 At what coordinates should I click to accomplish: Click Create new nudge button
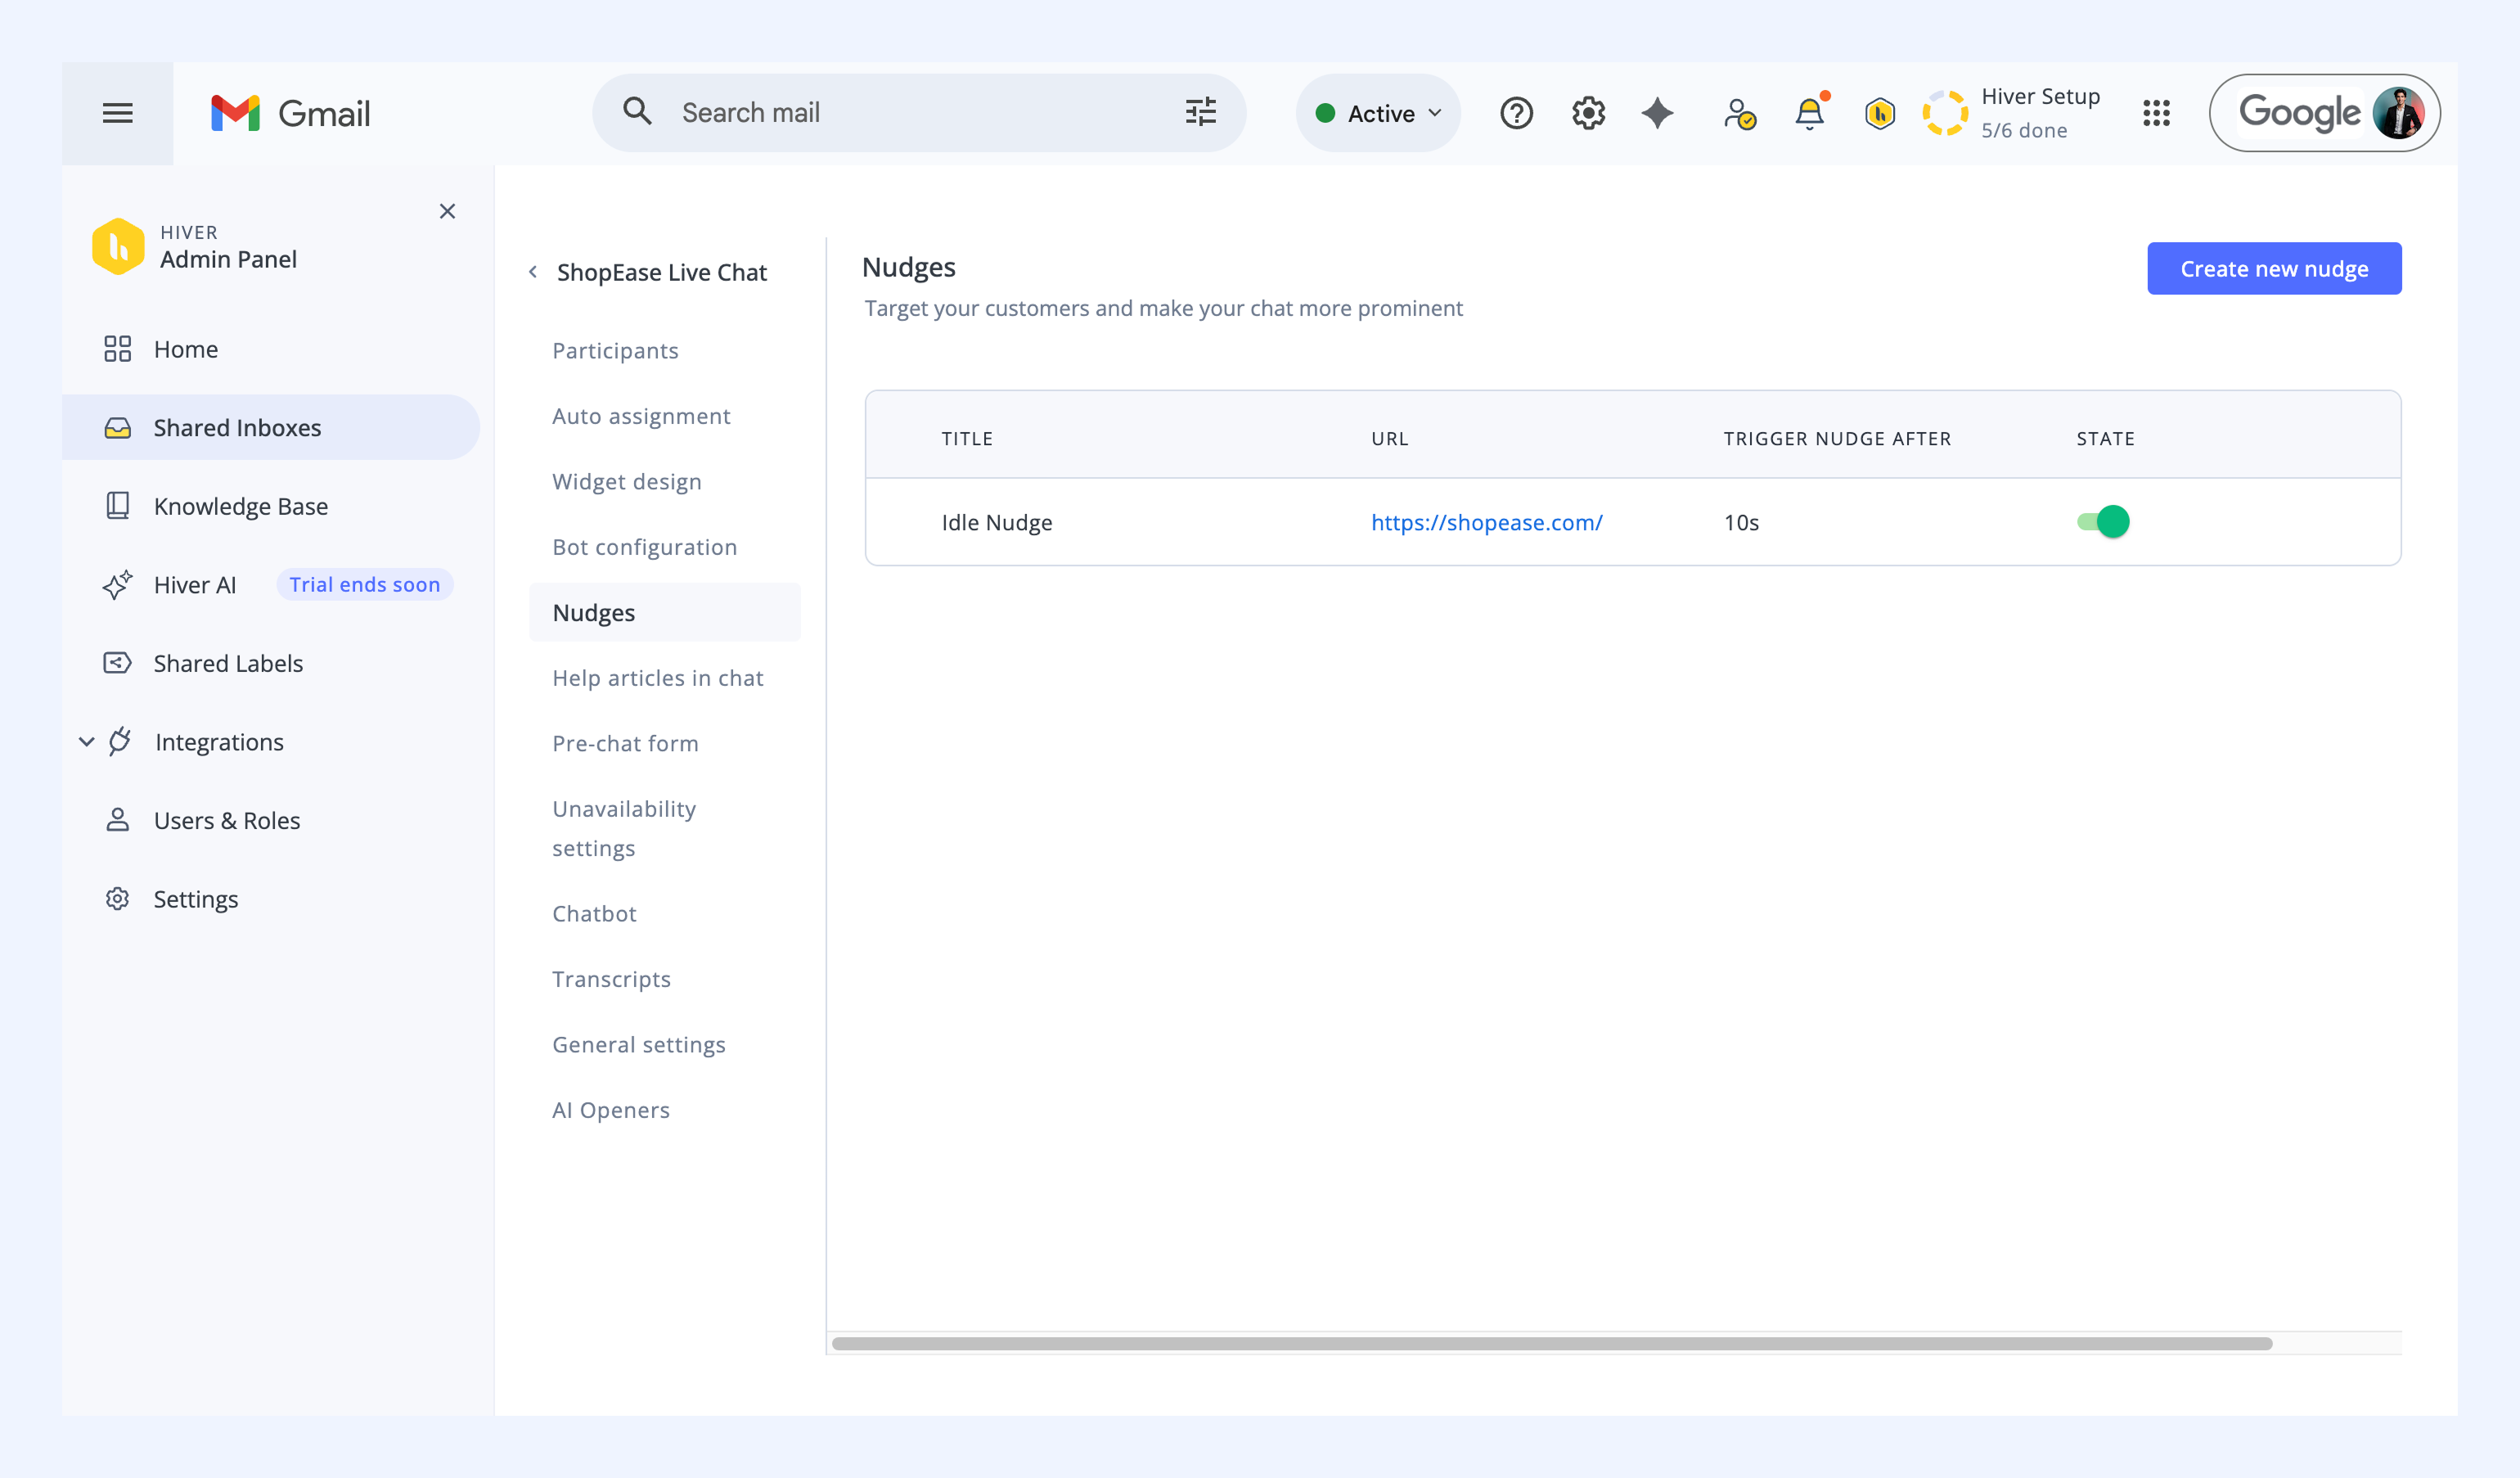2274,269
